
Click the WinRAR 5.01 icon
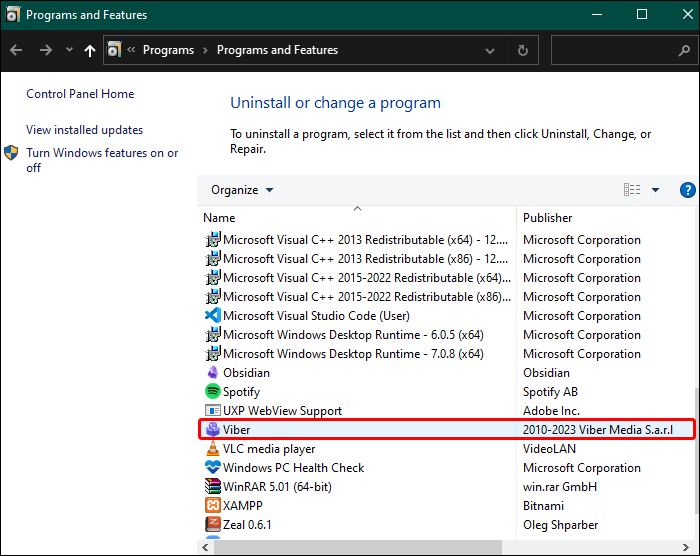212,487
